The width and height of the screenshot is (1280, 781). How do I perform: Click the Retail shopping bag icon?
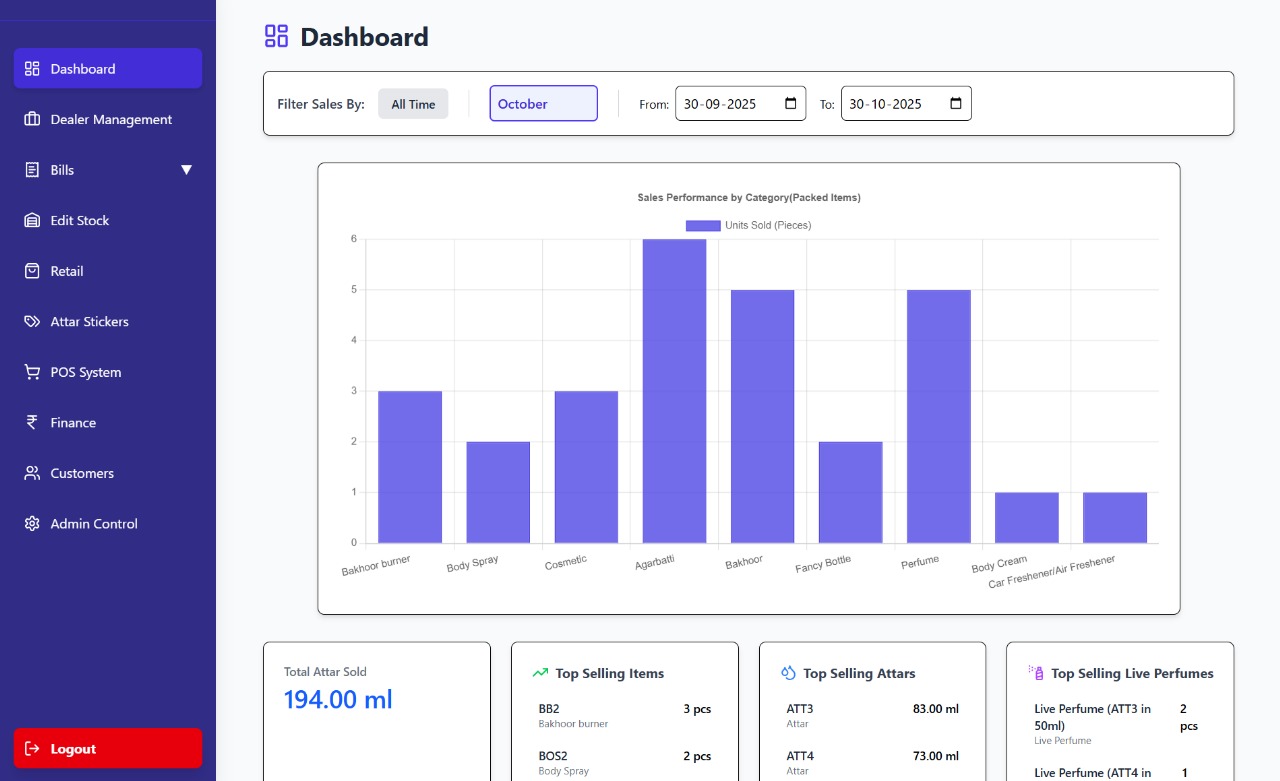(32, 271)
